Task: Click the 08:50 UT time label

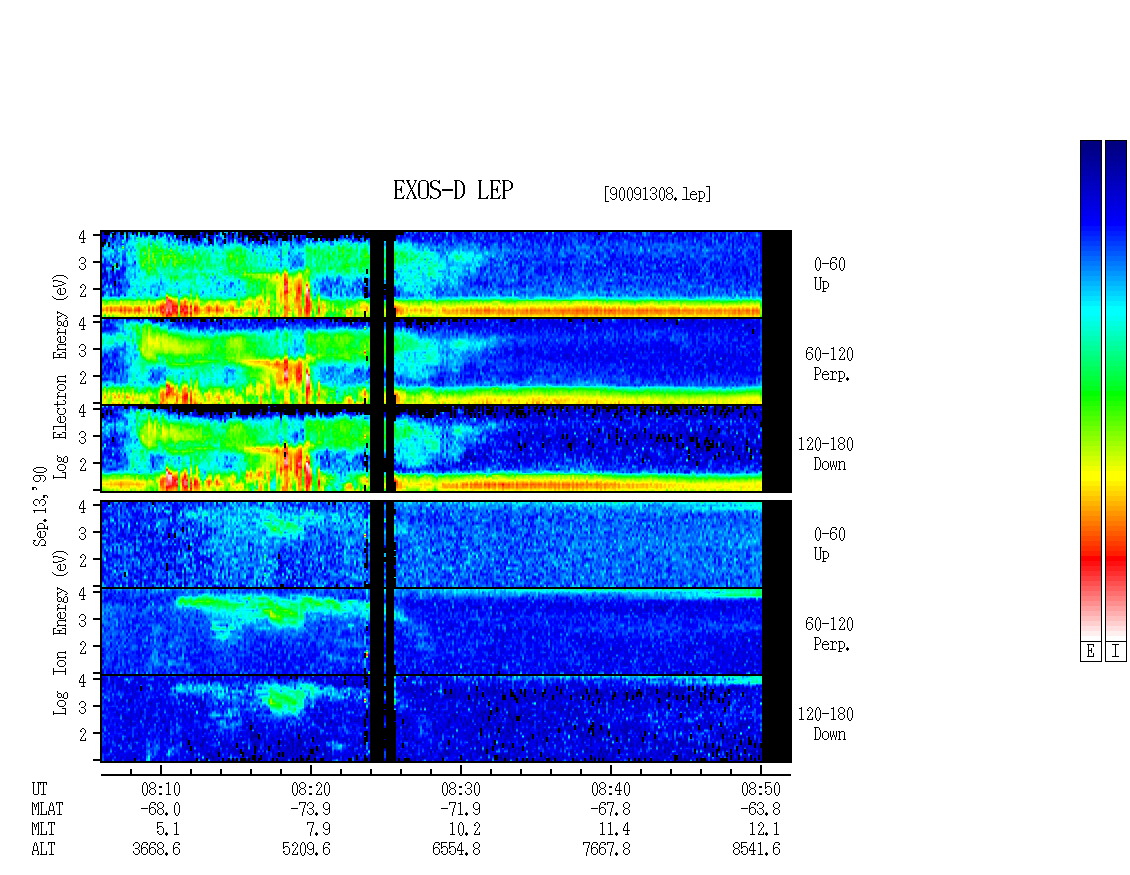Action: [760, 789]
